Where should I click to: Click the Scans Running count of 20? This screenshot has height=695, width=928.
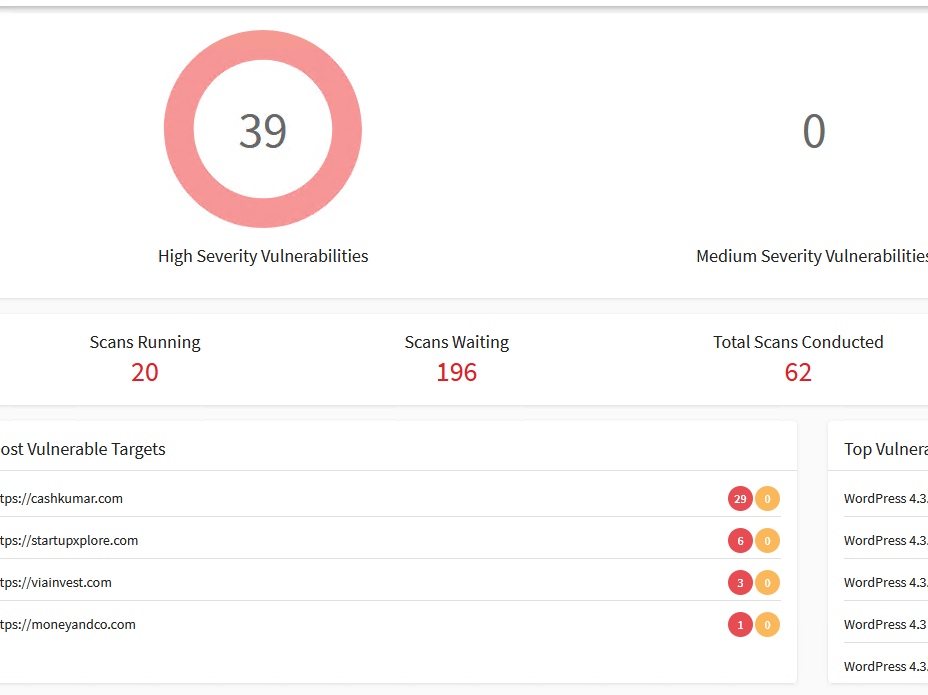click(x=145, y=372)
